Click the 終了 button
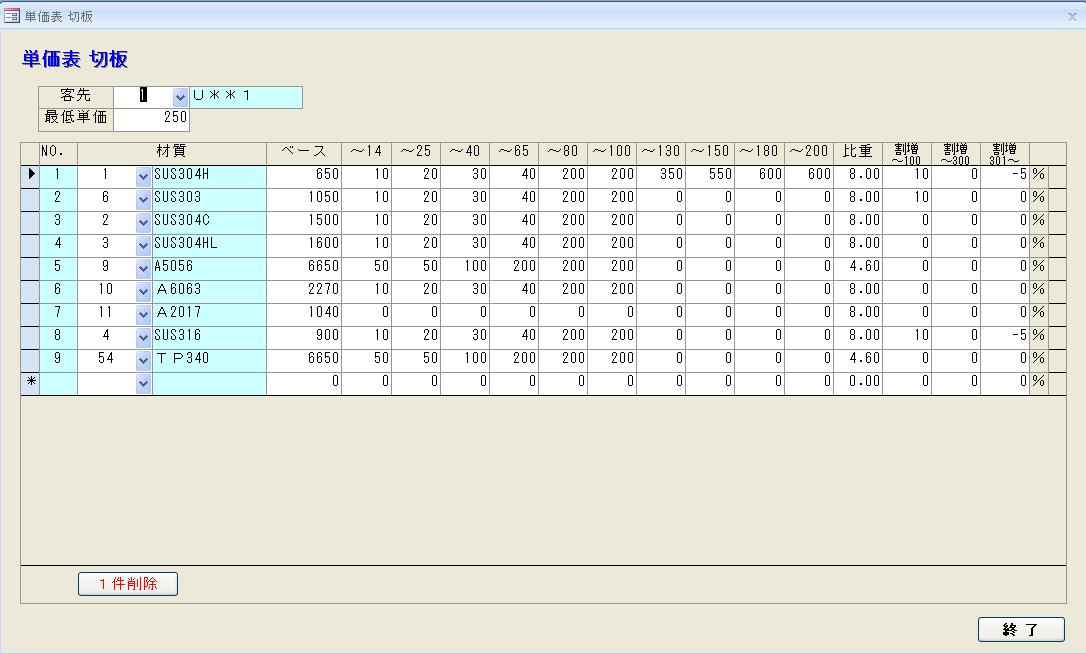The width and height of the screenshot is (1086, 654). (1020, 629)
